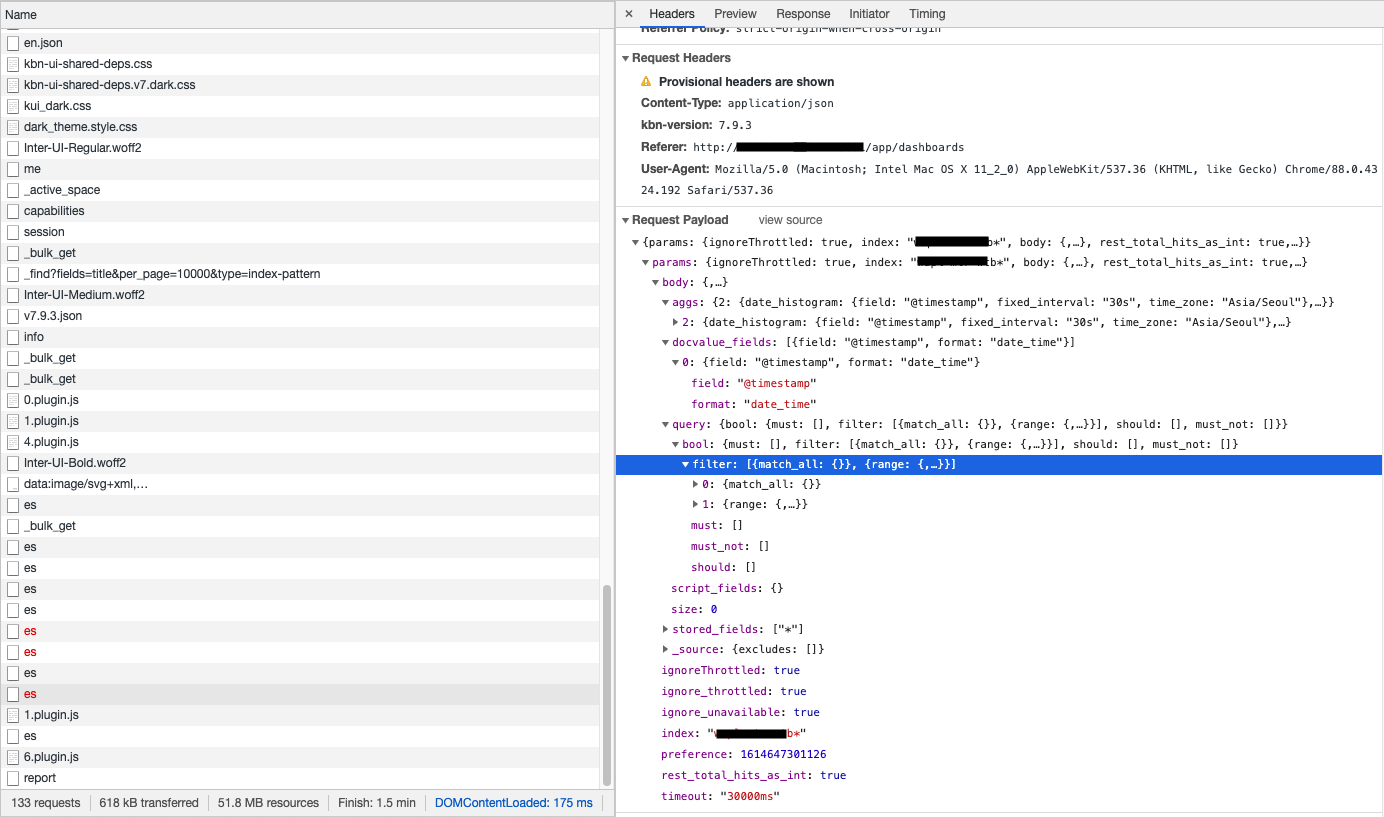This screenshot has height=817, width=1384.
Task: Collapse the Request Payload section
Action: coord(626,220)
